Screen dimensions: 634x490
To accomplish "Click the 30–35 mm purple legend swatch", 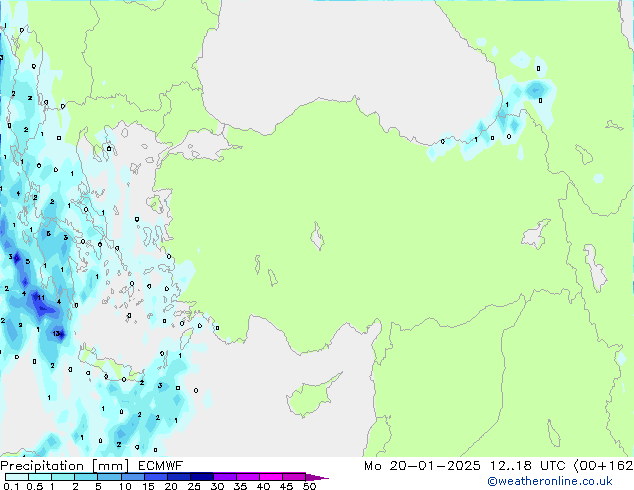I will (x=225, y=477).
